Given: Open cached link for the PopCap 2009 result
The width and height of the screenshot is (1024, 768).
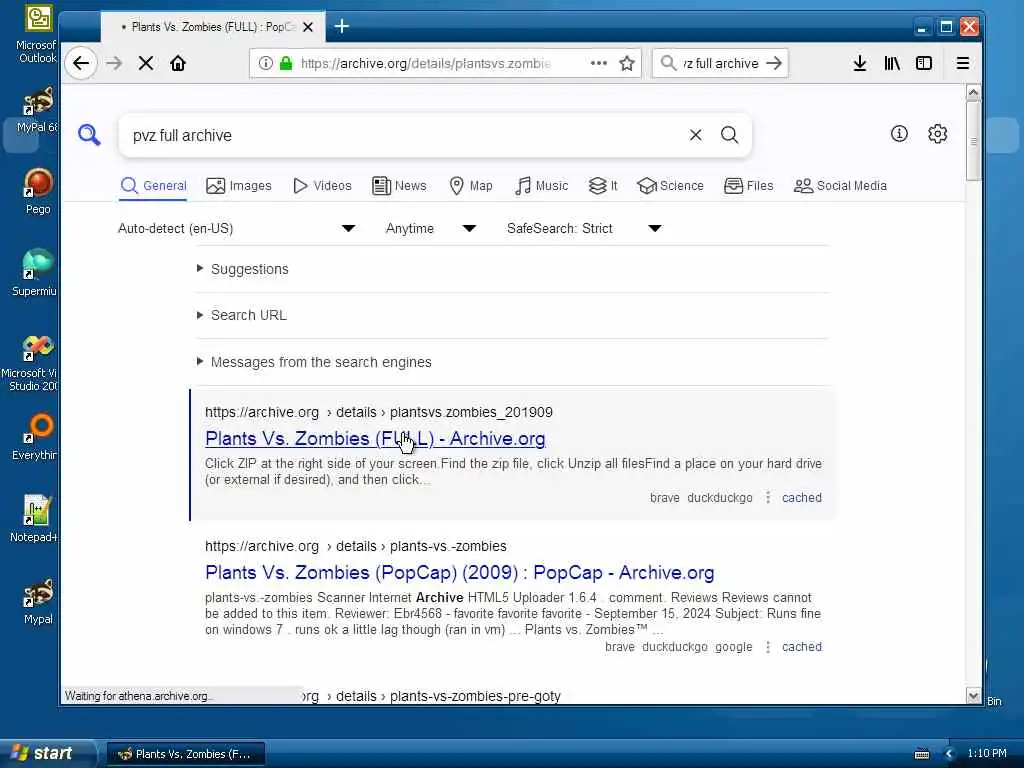Looking at the screenshot, I should pos(802,647).
